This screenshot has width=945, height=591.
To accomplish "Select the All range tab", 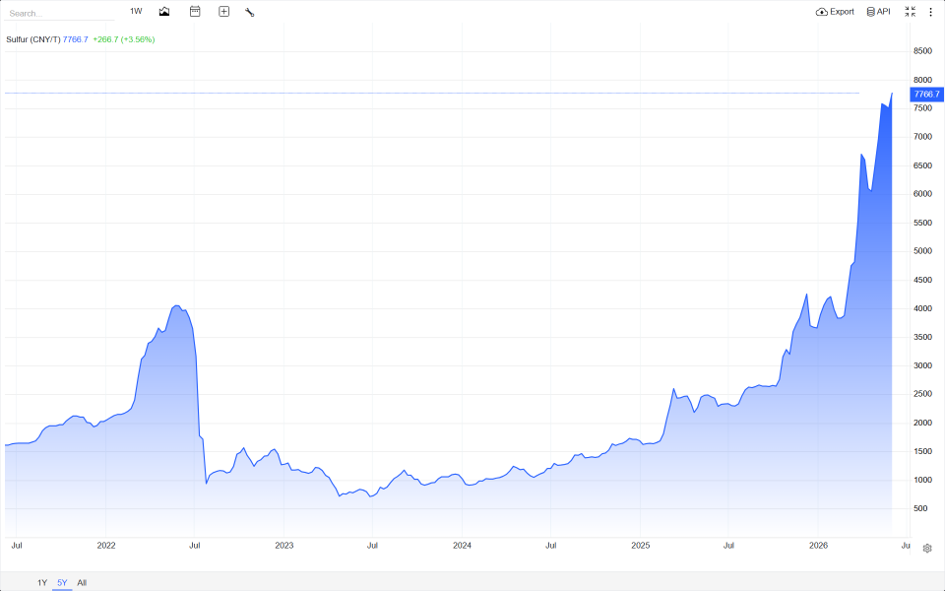I will (82, 583).
